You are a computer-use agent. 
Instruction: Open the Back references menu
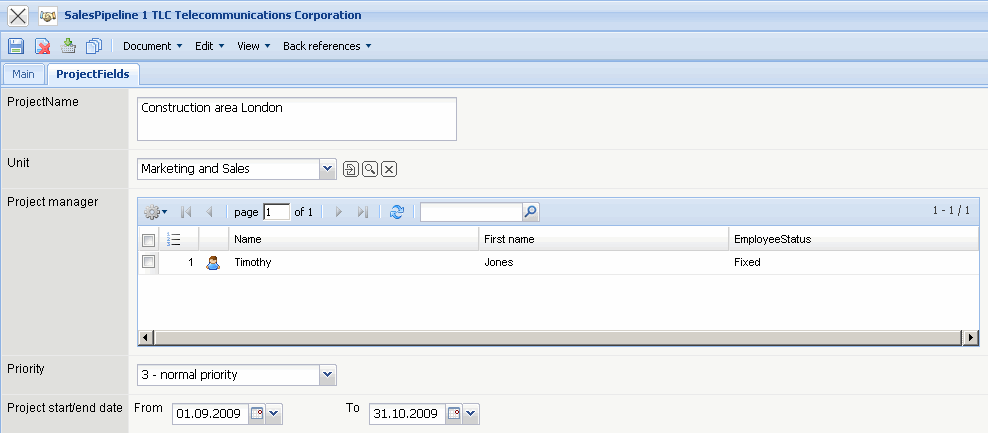click(x=327, y=46)
